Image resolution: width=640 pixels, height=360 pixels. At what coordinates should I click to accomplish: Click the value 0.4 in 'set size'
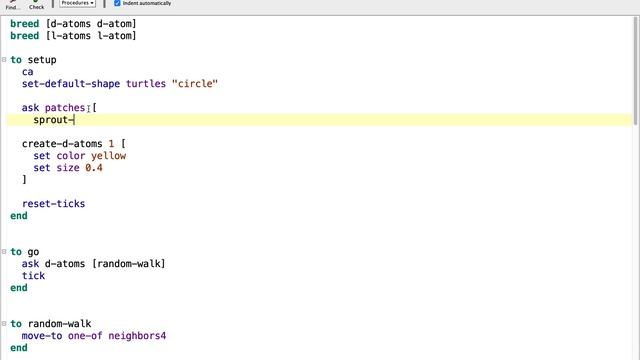[94, 168]
